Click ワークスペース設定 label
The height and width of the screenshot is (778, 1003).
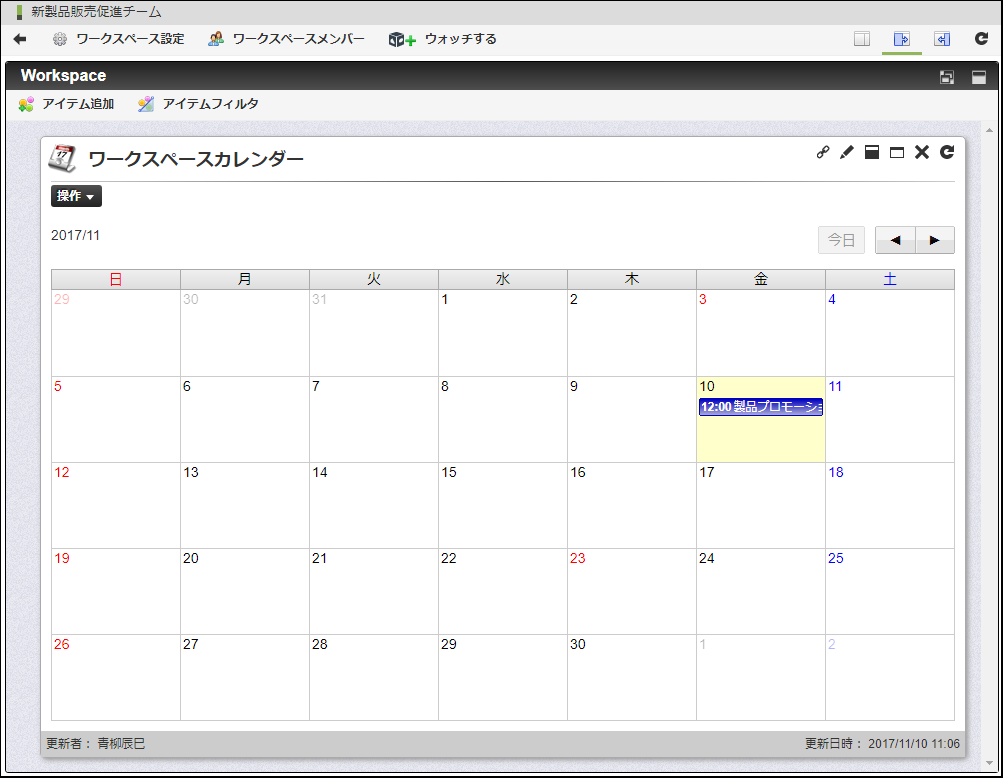[x=130, y=39]
